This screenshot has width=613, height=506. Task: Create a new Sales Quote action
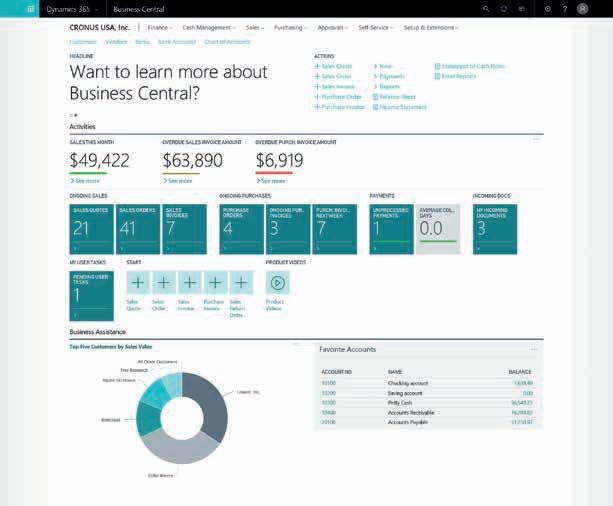tap(333, 66)
